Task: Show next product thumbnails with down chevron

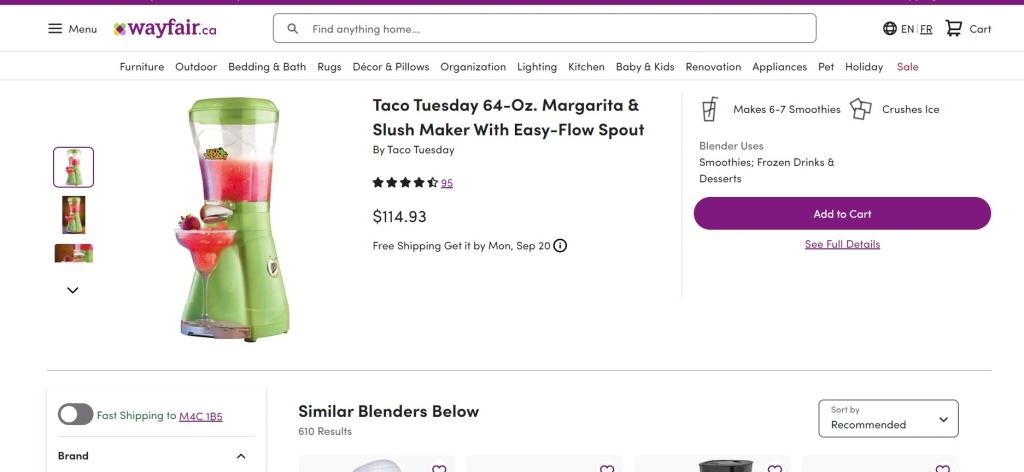Action: tap(73, 290)
